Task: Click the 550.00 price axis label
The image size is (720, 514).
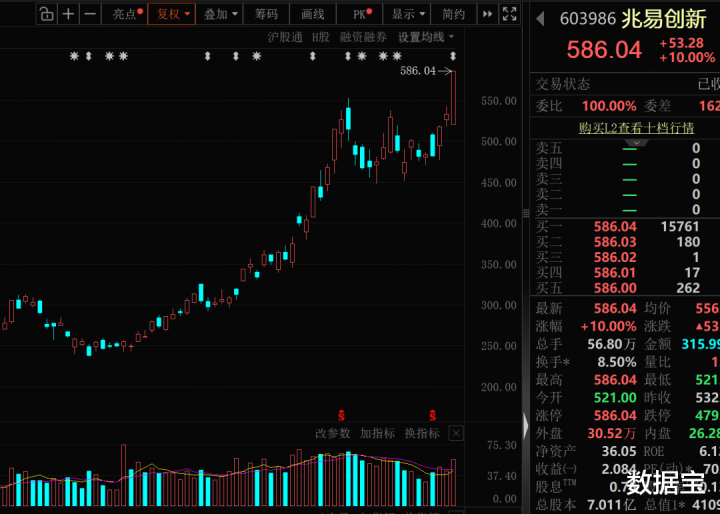Action: pyautogui.click(x=499, y=101)
